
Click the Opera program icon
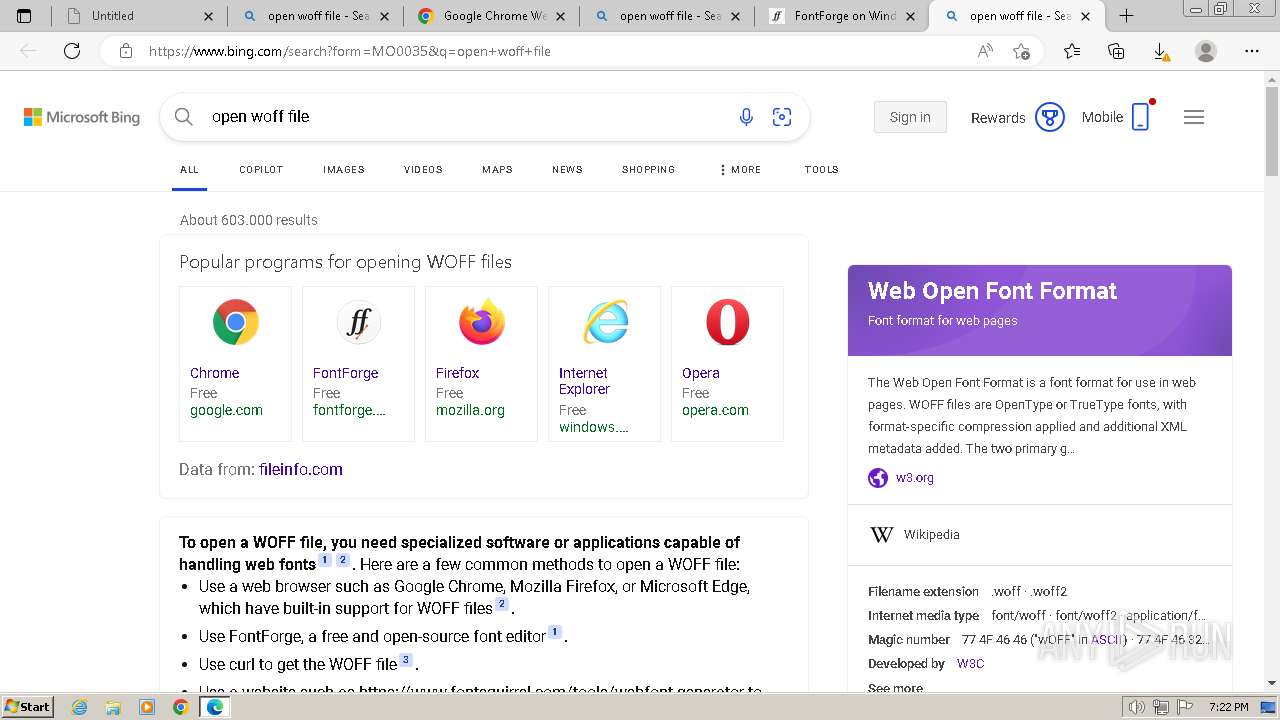tap(727, 322)
